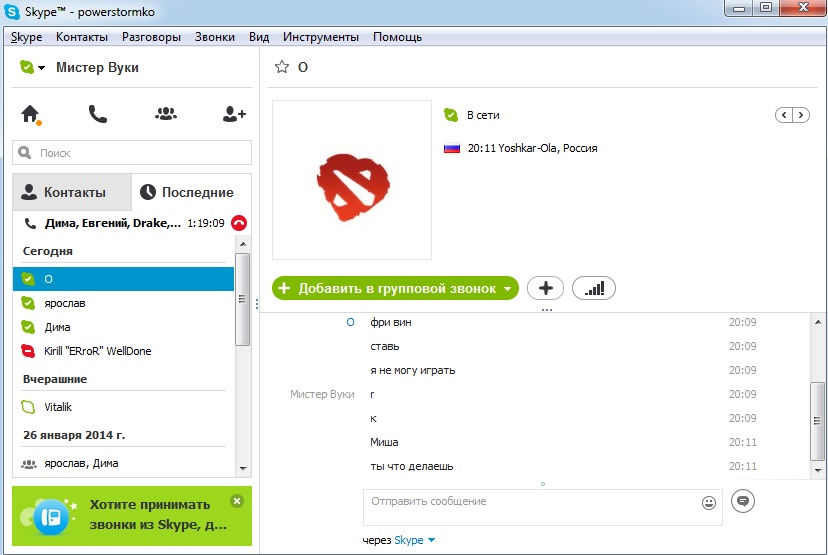Switch to the Последние tab

click(x=192, y=192)
